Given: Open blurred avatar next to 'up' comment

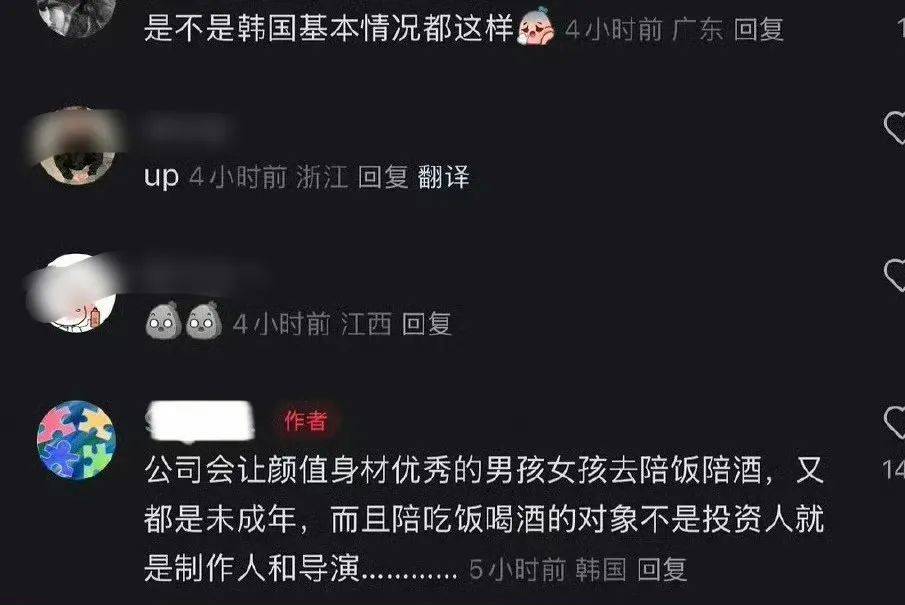Looking at the screenshot, I should (76, 145).
